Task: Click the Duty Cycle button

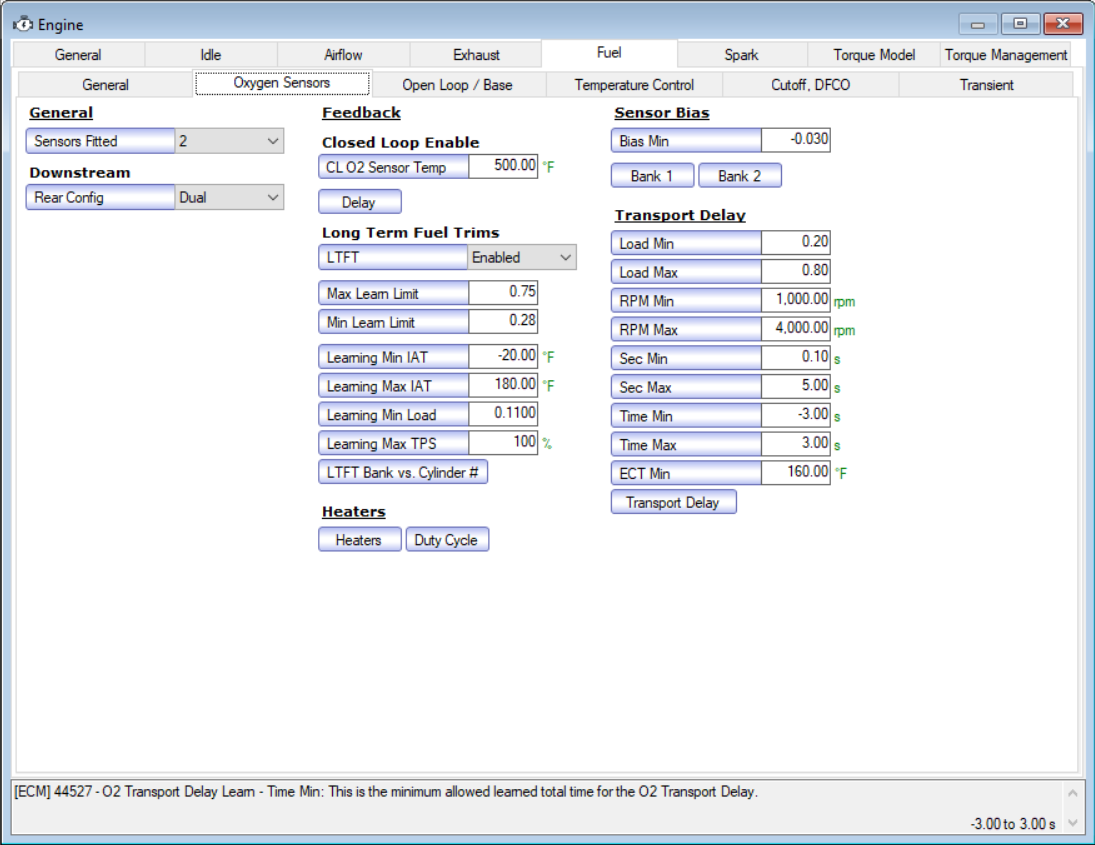Action: click(446, 540)
